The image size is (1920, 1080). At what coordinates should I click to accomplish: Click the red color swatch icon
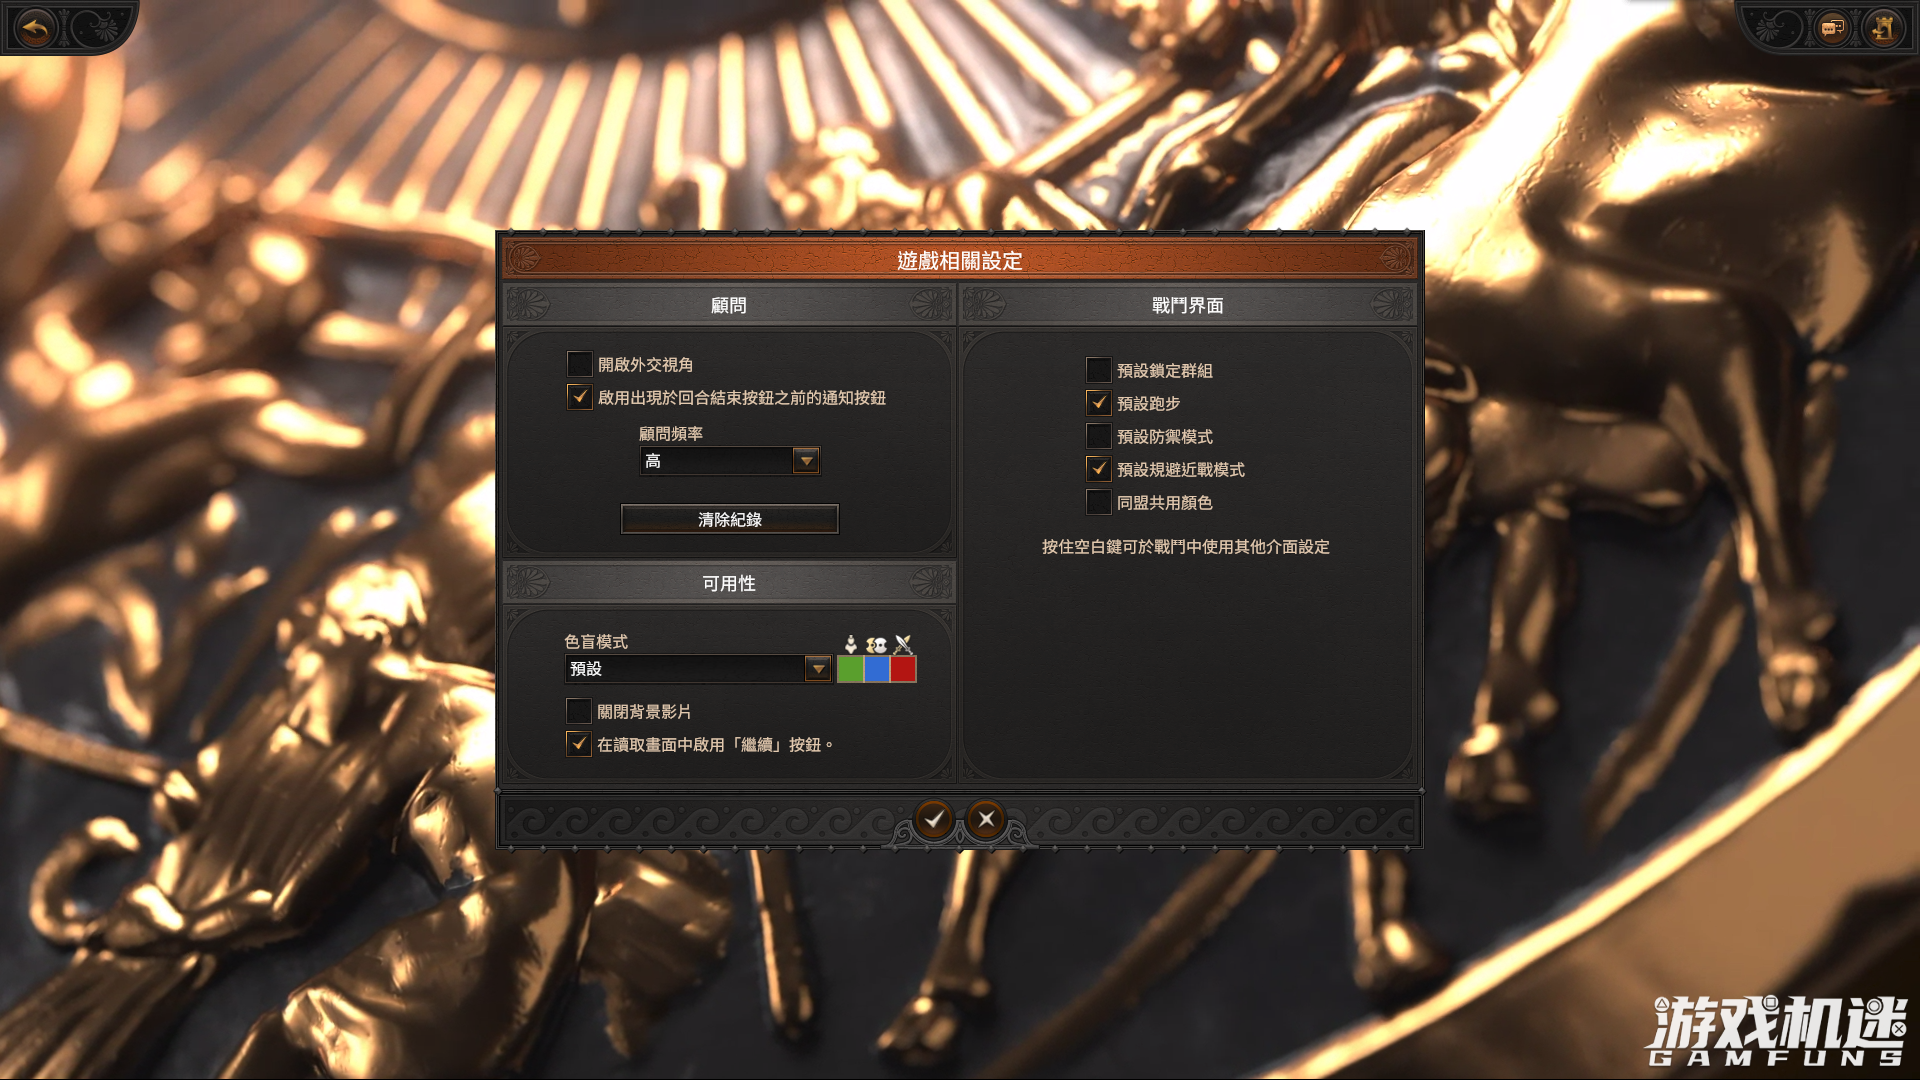903,669
